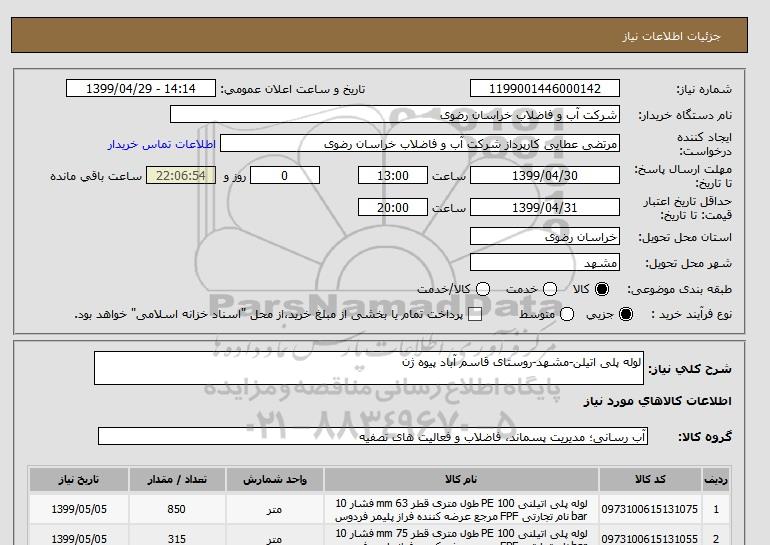
Task: Click the شماره نیاز label
Action: (x=704, y=89)
